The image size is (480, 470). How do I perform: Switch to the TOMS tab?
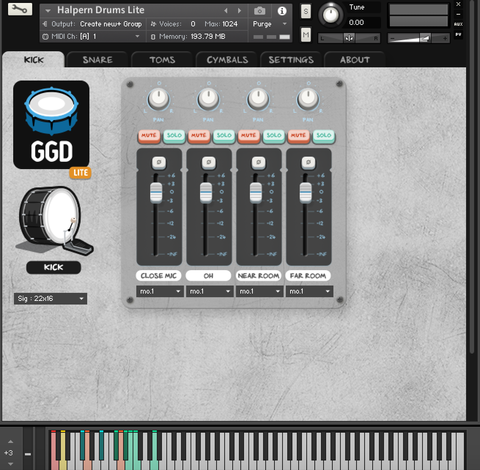pyautogui.click(x=162, y=60)
